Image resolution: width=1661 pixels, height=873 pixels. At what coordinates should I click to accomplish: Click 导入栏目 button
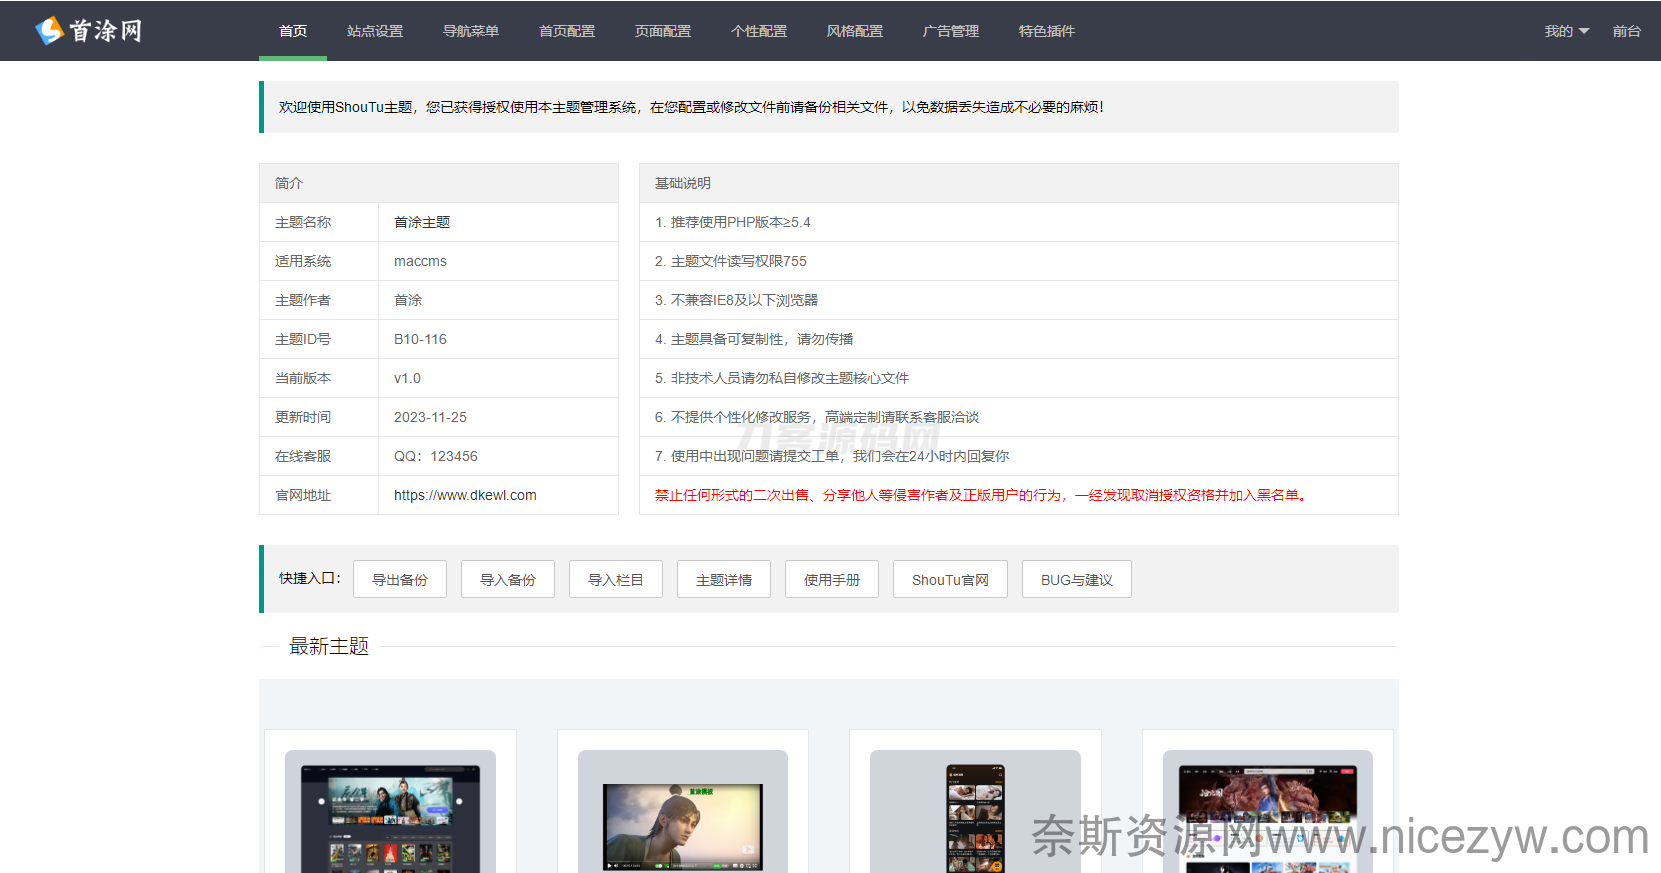616,579
